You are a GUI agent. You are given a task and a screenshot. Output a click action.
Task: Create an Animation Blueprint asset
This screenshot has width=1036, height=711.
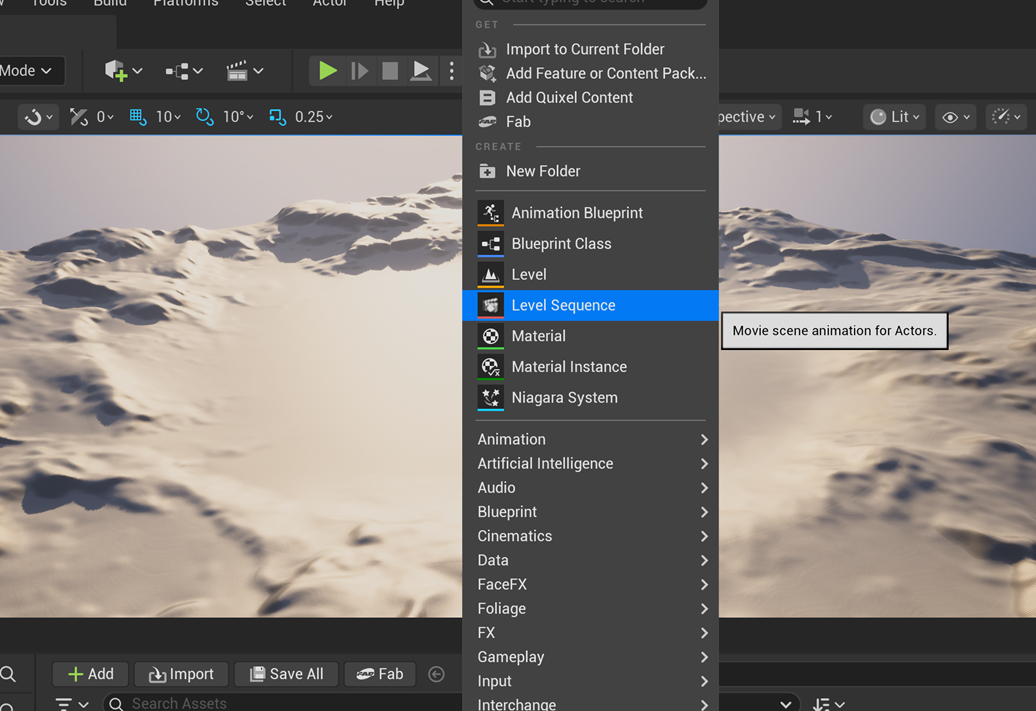pos(591,213)
